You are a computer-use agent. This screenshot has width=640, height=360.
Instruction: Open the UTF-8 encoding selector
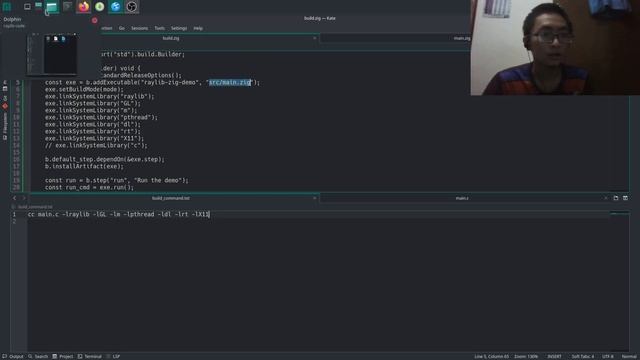pos(608,356)
